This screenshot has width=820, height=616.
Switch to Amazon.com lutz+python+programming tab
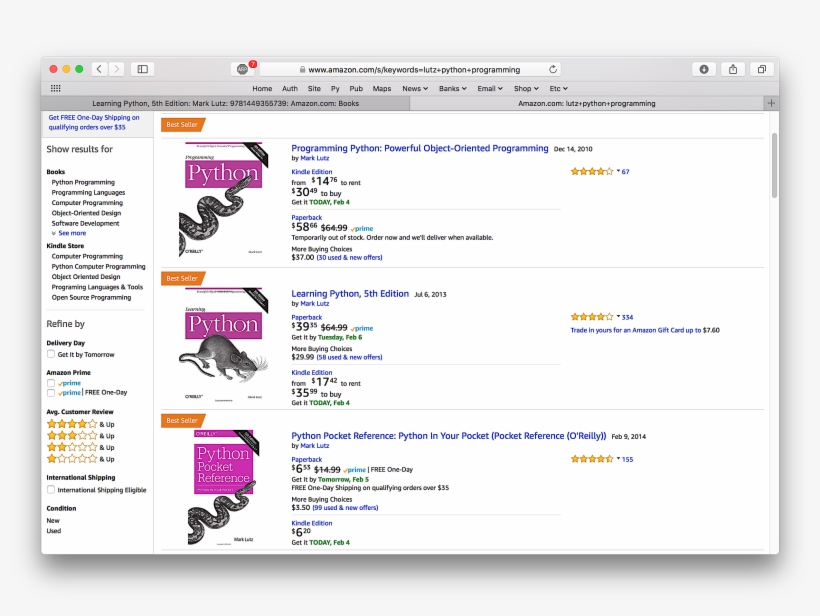pyautogui.click(x=587, y=104)
